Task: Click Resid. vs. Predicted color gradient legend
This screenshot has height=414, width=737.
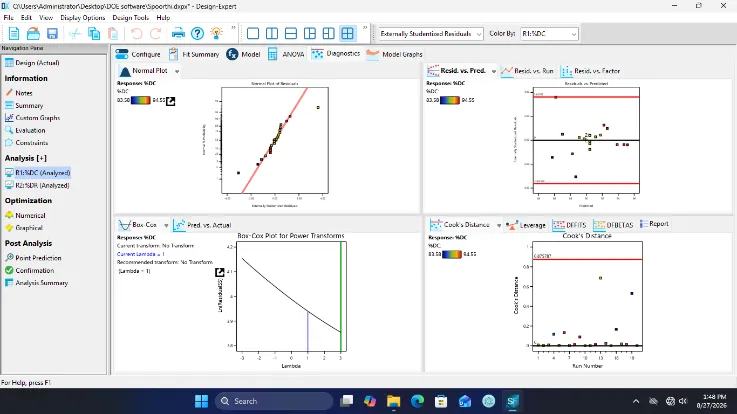Action: tap(449, 100)
